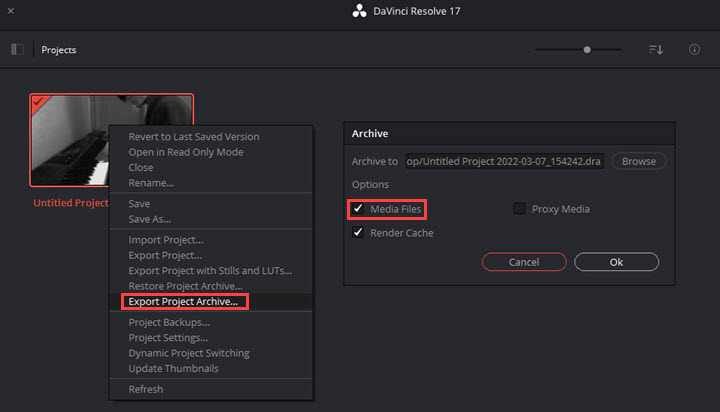Open Project Backups... entry

[x=169, y=322]
